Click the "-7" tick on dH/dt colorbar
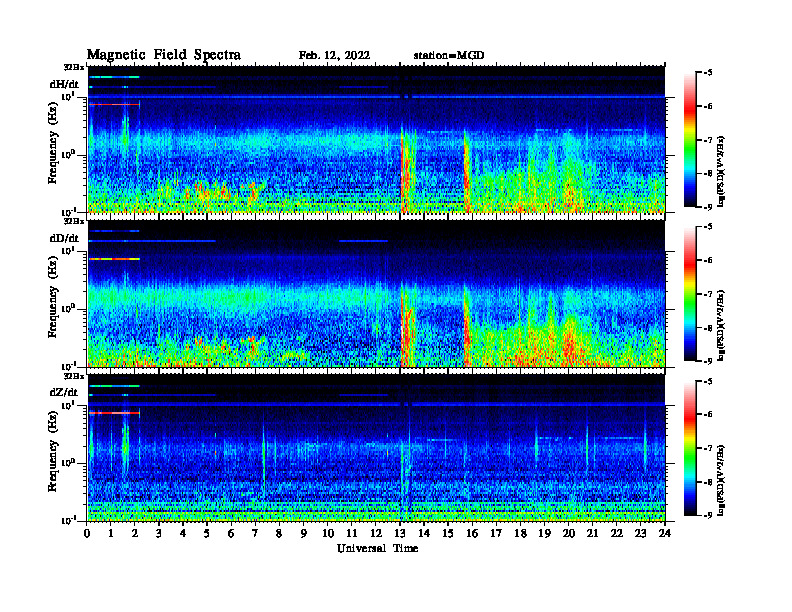 pyautogui.click(x=708, y=140)
